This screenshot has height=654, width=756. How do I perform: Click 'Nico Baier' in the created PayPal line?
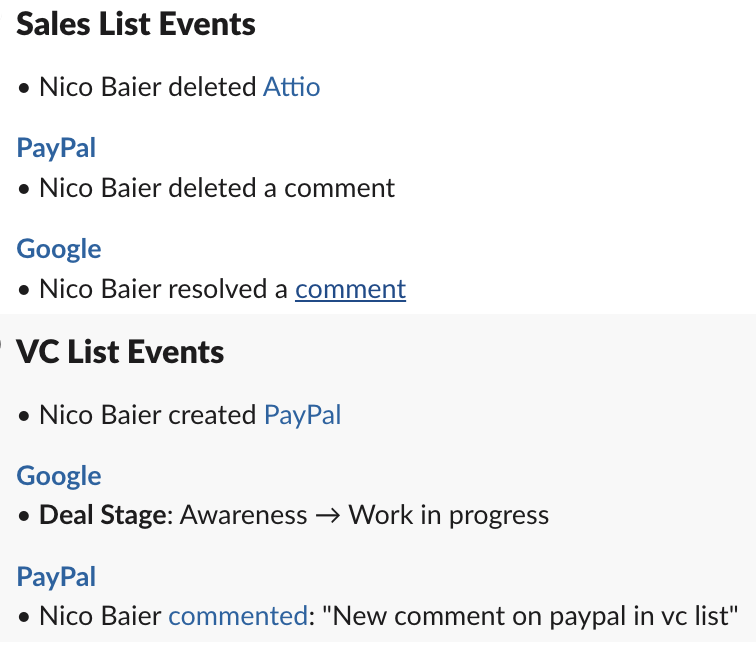100,414
